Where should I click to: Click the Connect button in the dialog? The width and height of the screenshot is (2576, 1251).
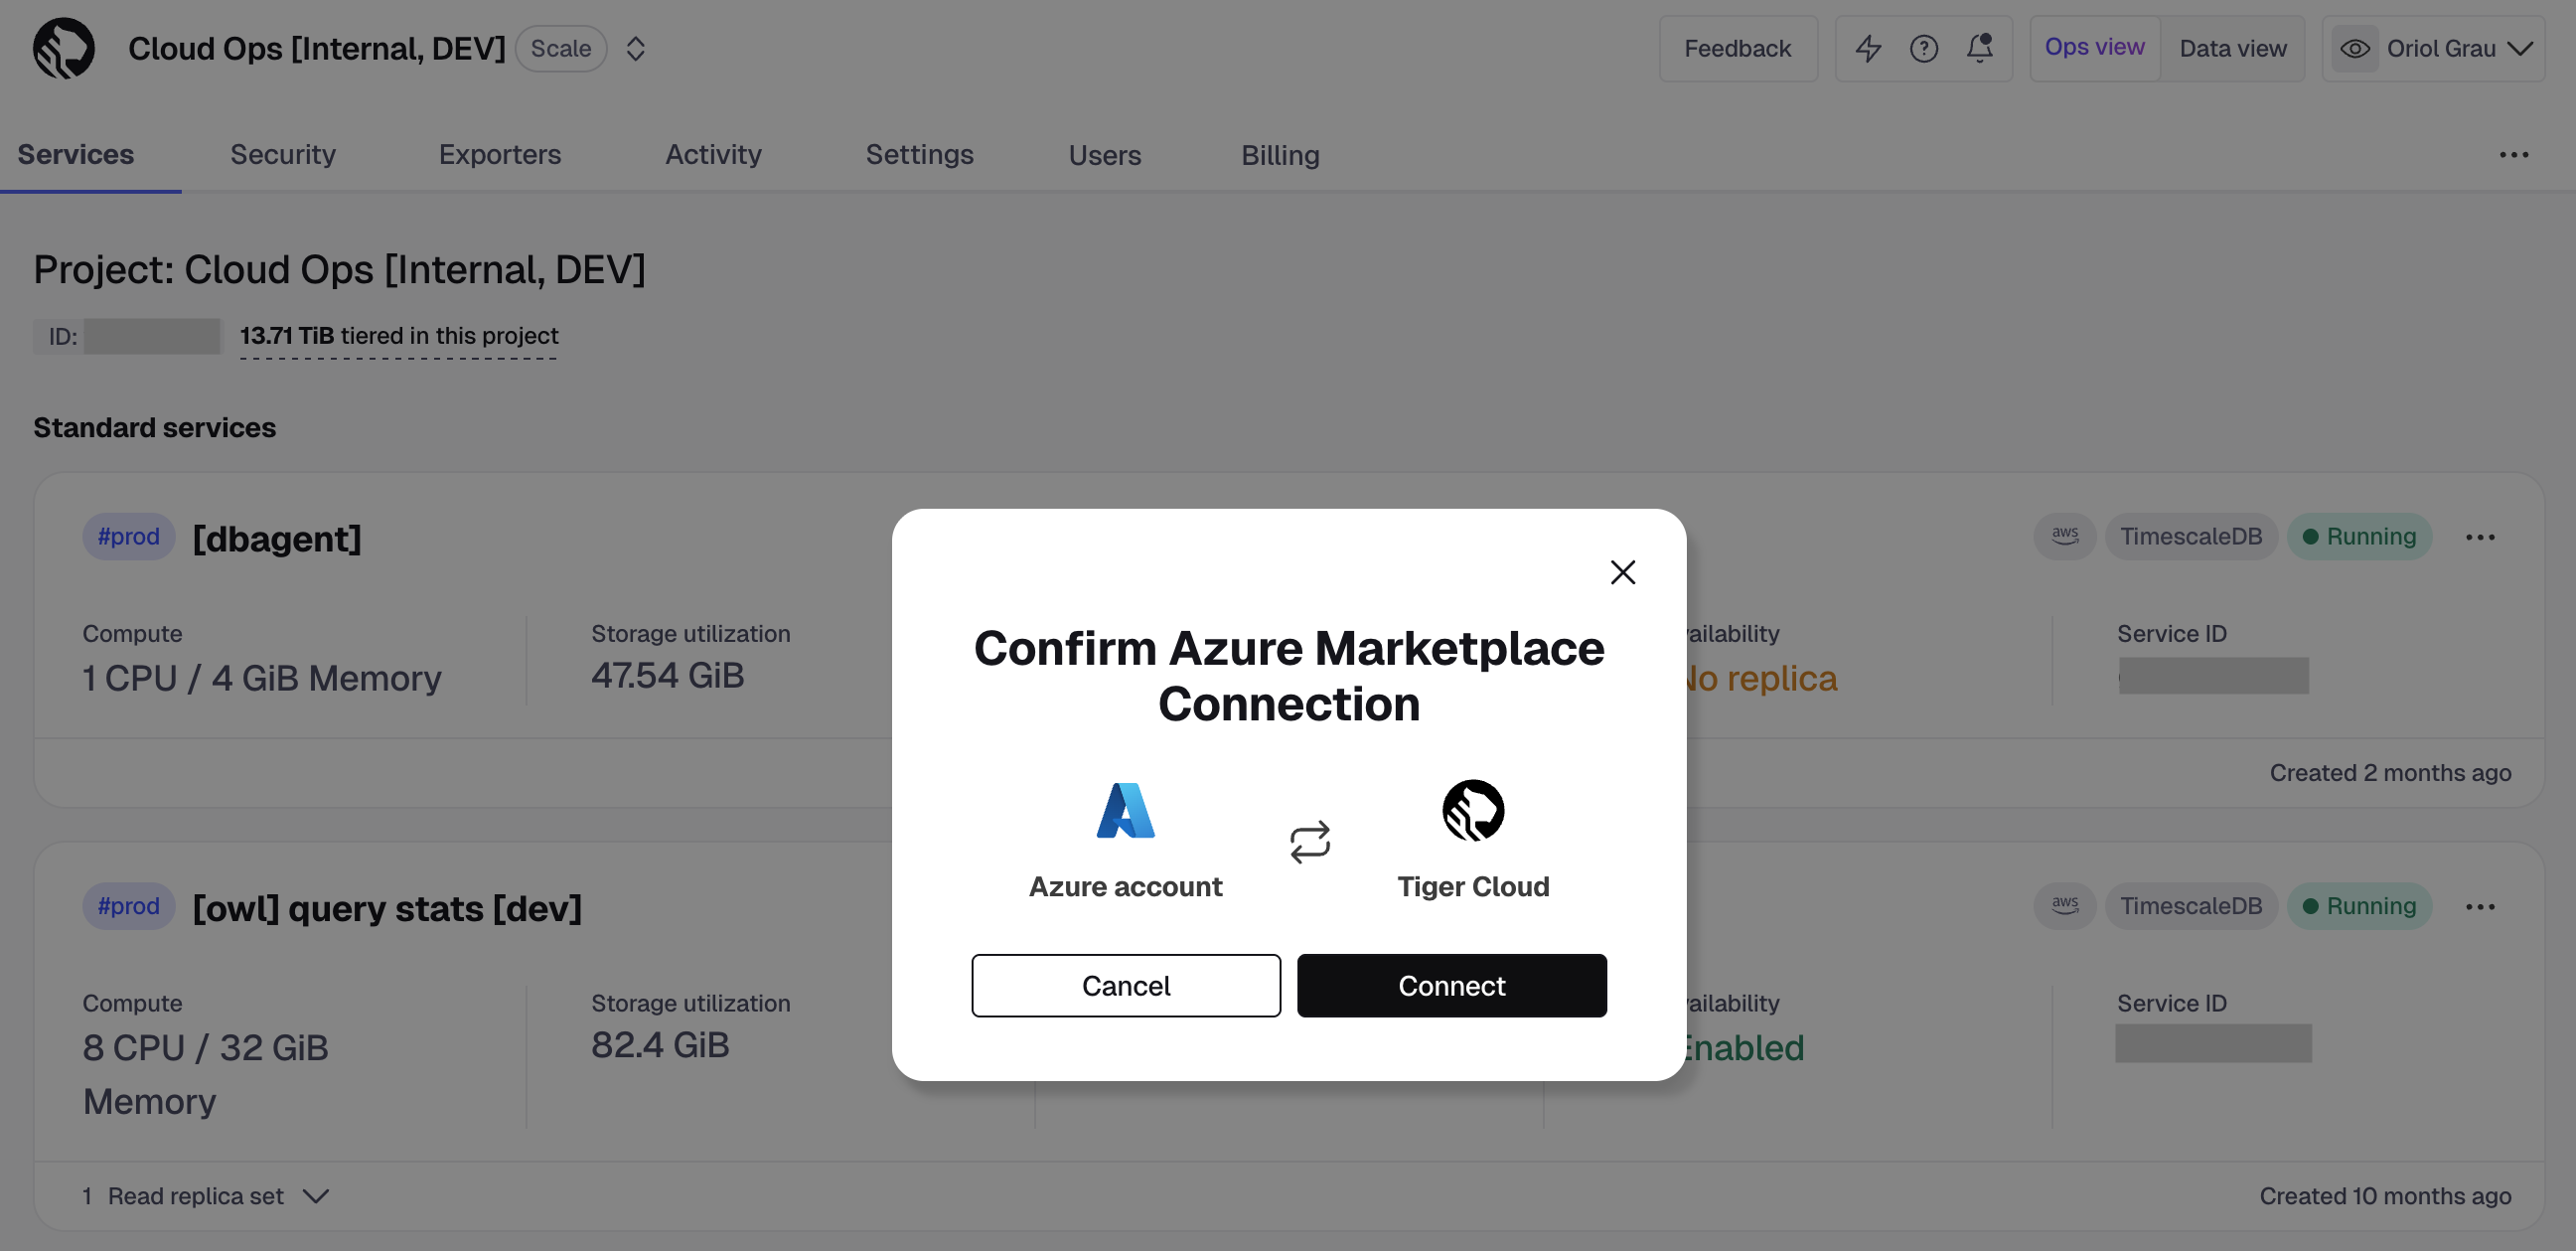coord(1452,985)
